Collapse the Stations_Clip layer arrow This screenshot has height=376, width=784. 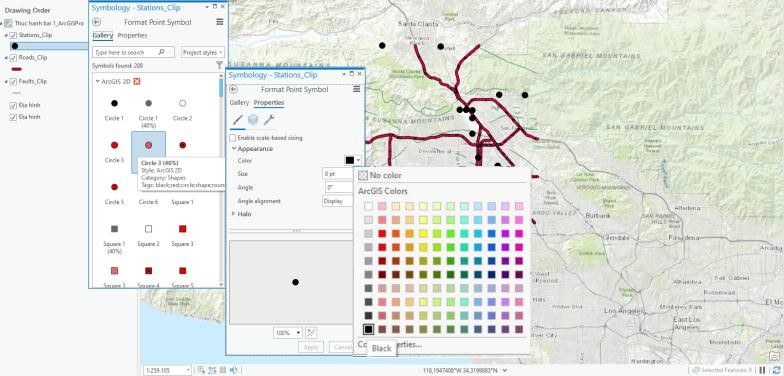click(6, 35)
